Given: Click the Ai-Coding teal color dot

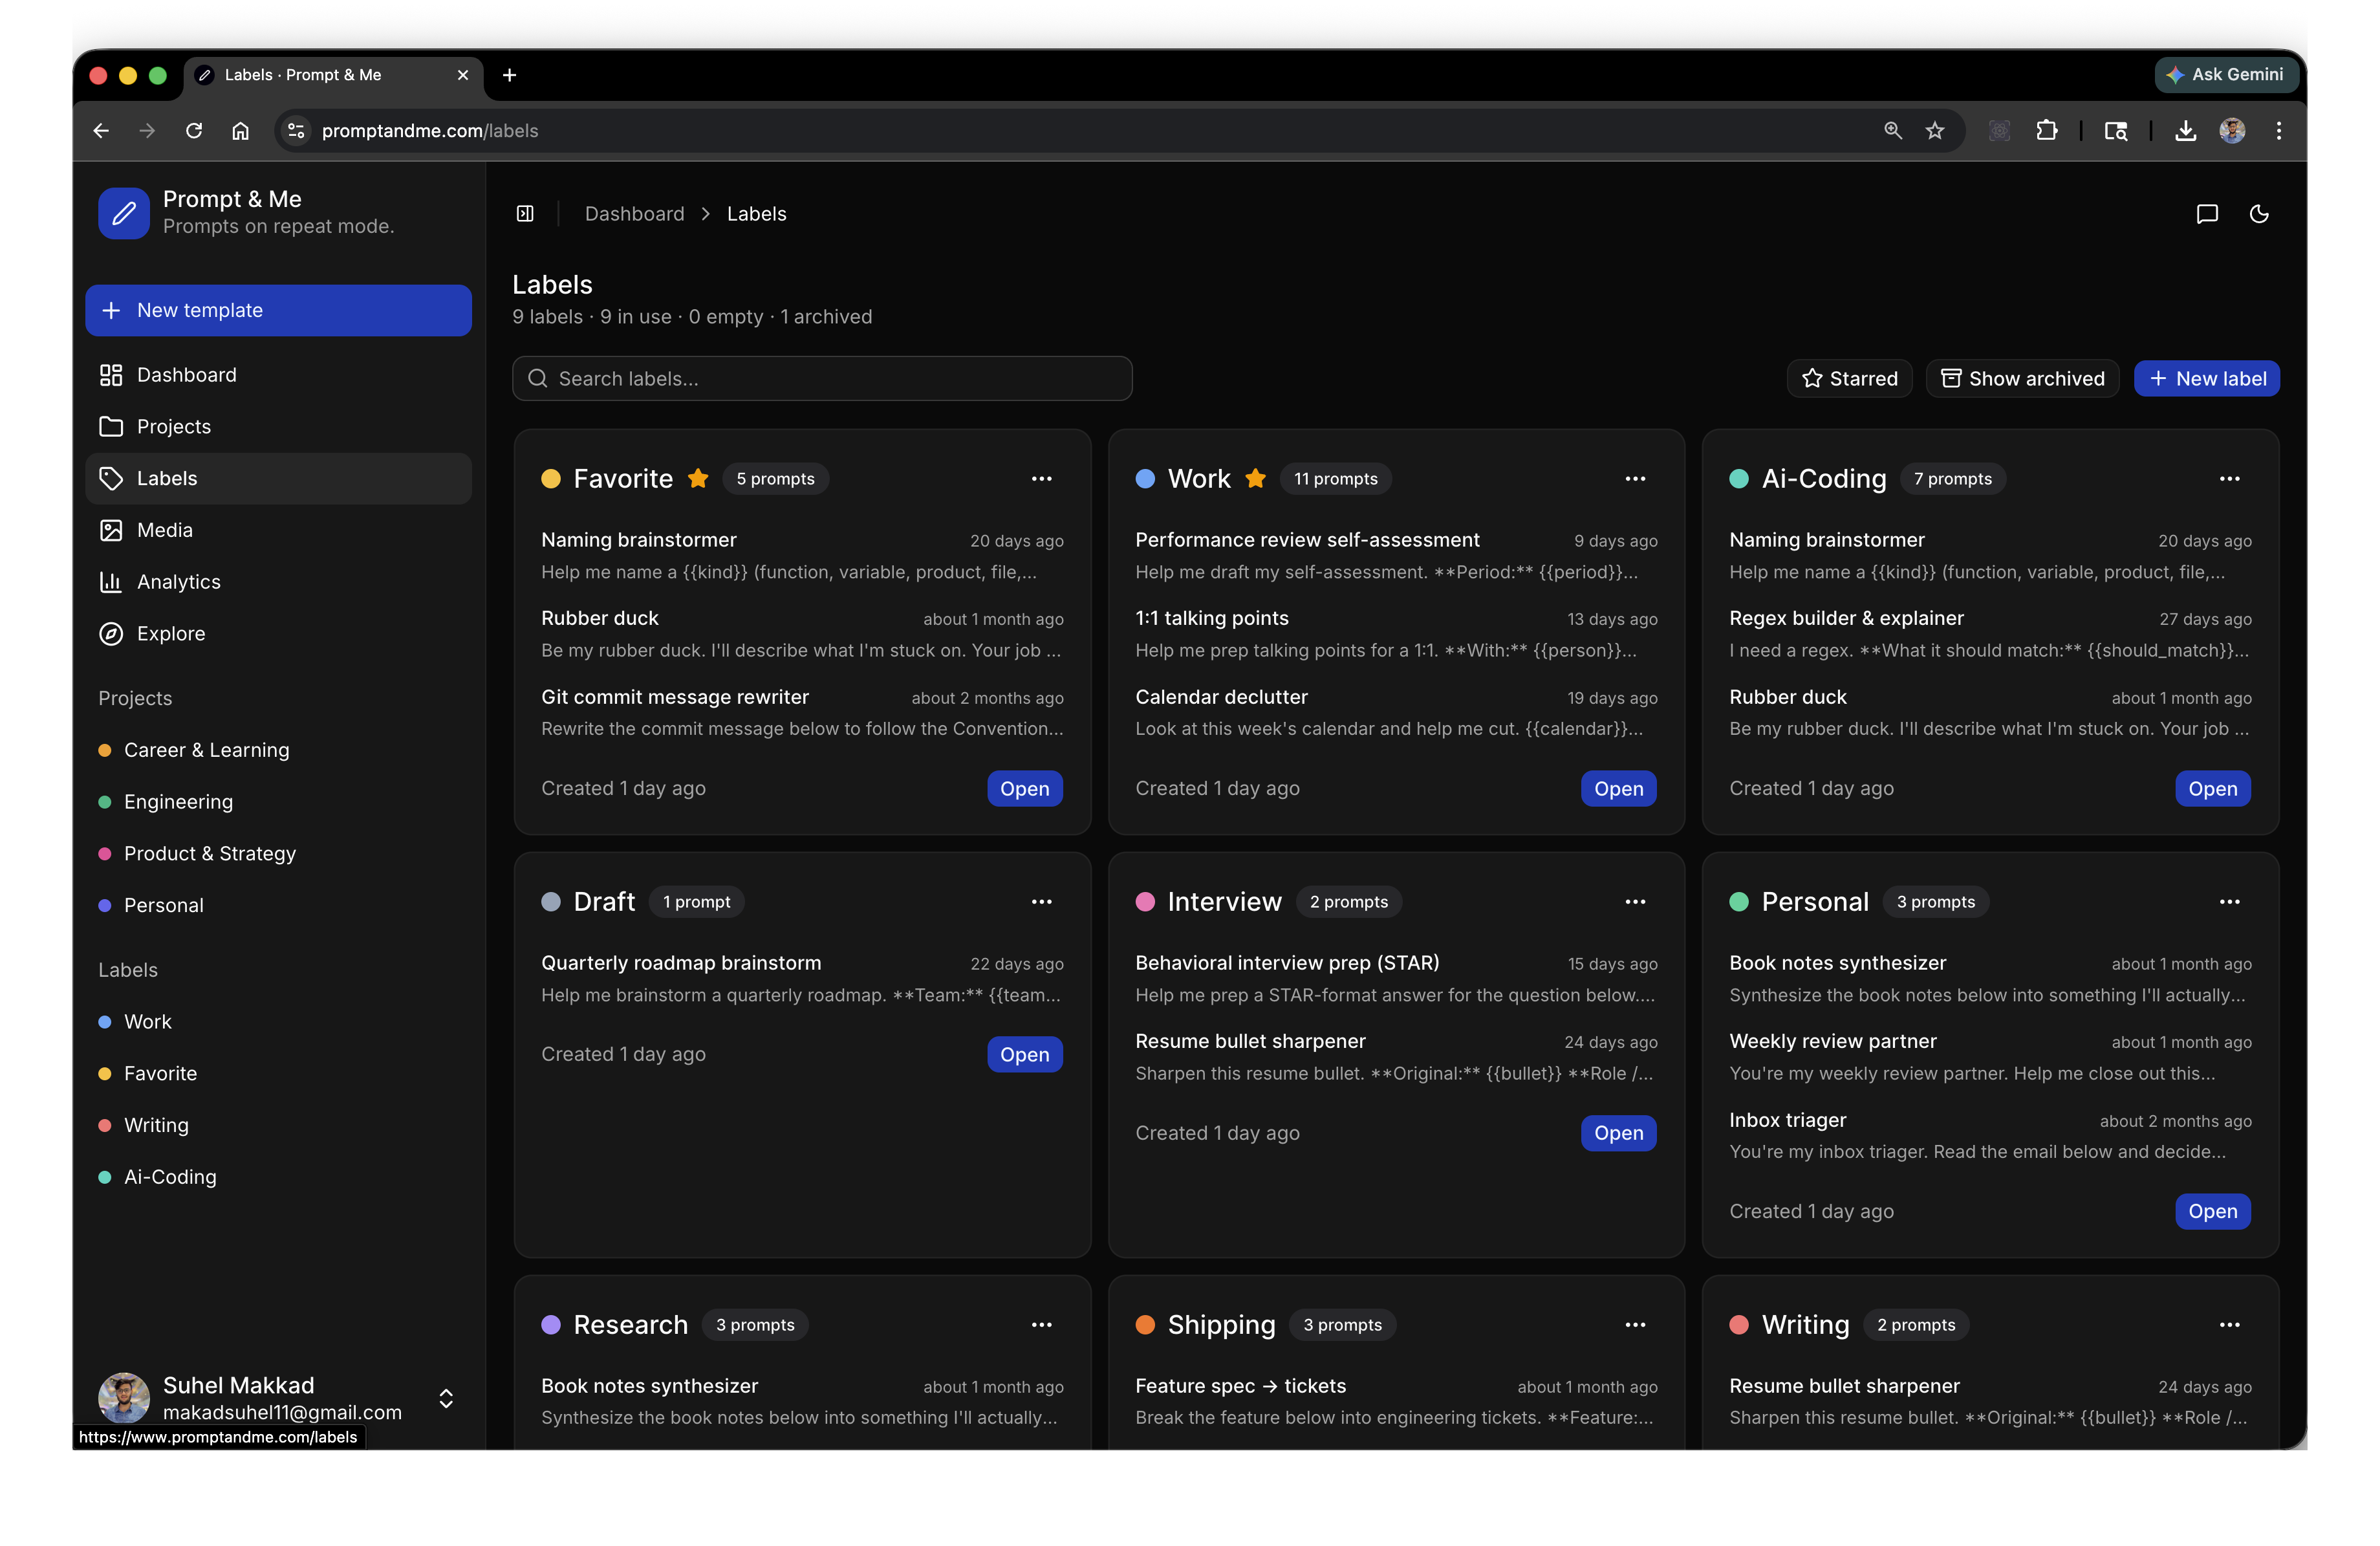Looking at the screenshot, I should click(1739, 479).
